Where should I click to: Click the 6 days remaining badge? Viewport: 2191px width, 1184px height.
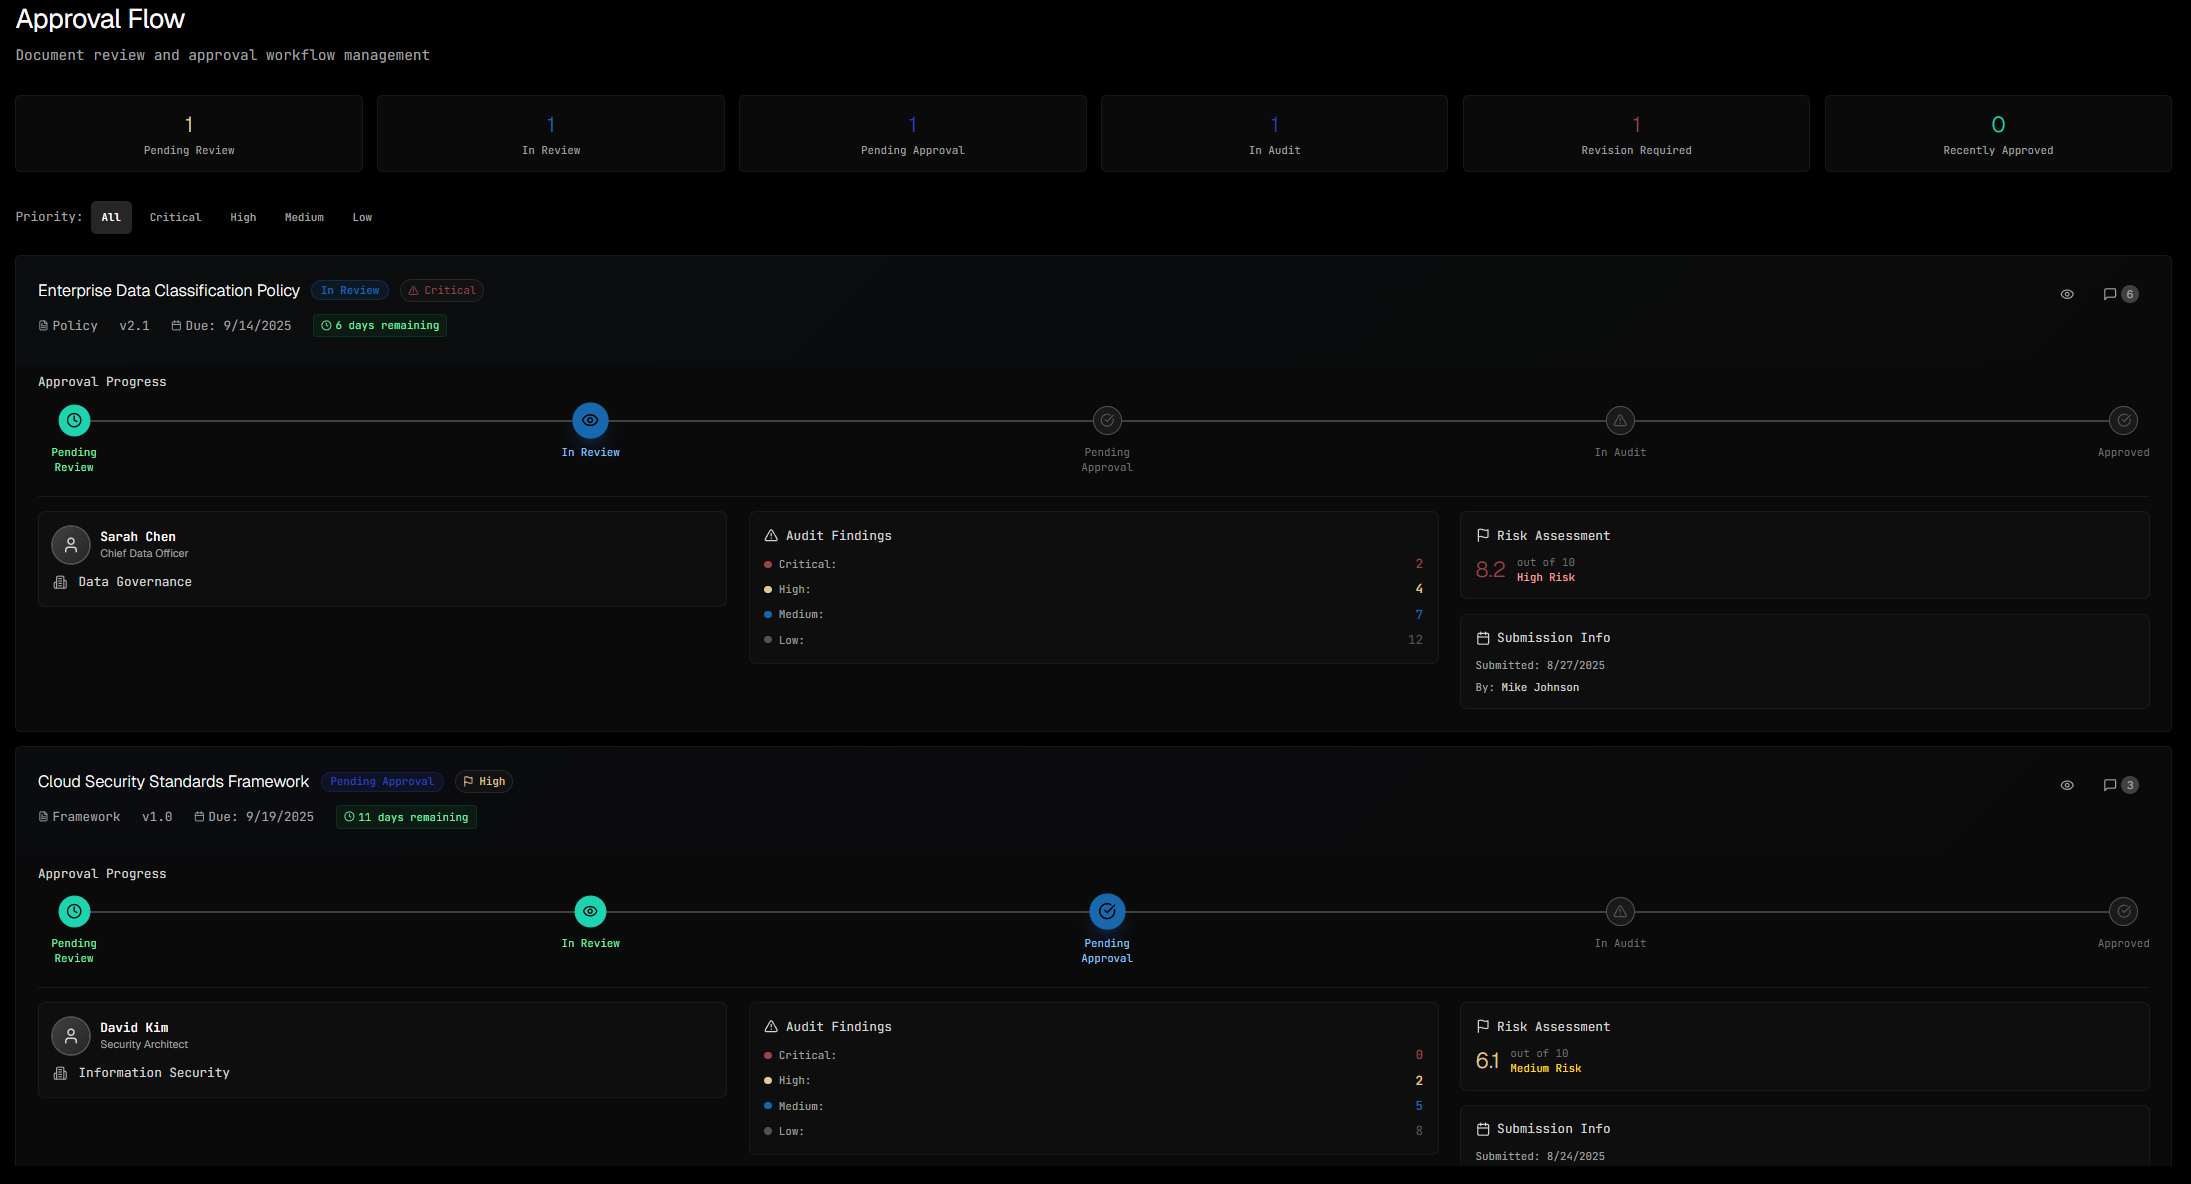point(379,325)
